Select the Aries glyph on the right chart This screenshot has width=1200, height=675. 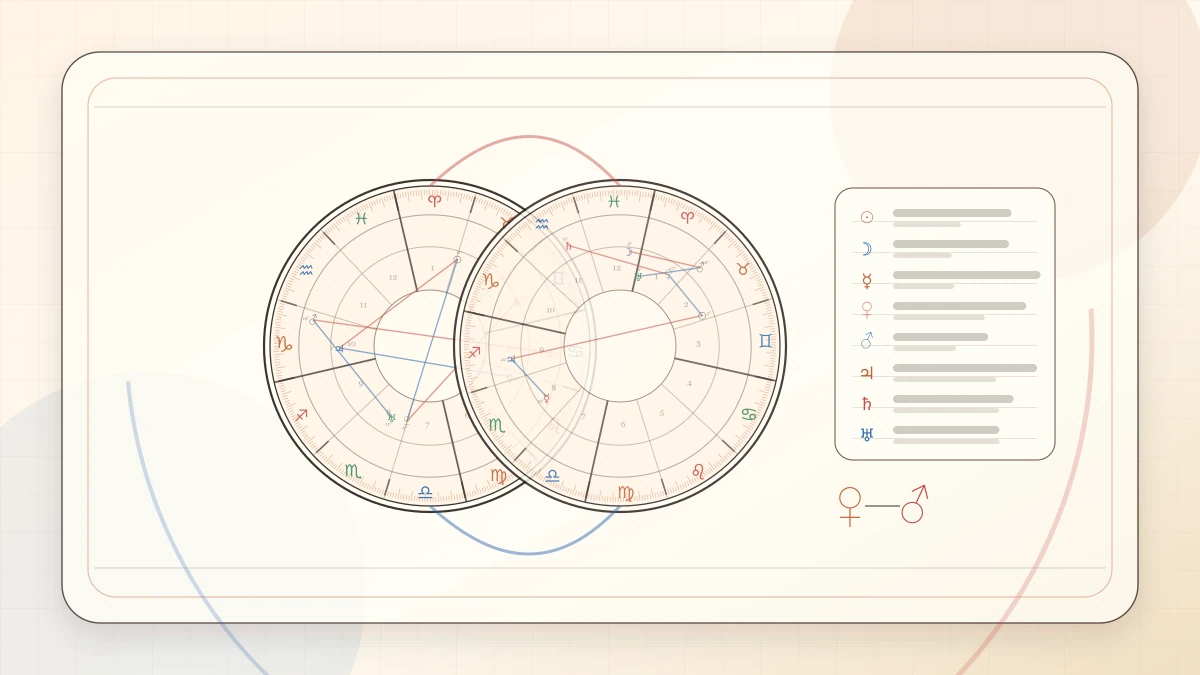[x=687, y=216]
